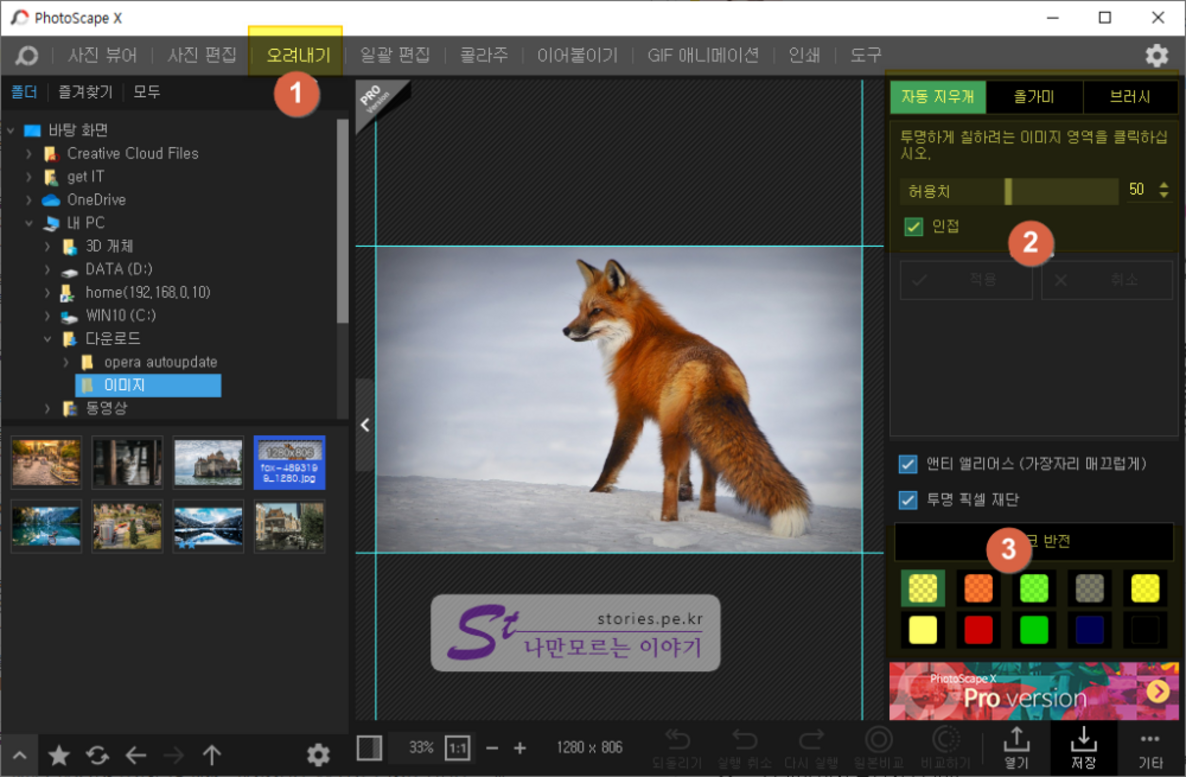Expand the 동영상 folder in tree
Screen dimensions: 1186x777
47,408
